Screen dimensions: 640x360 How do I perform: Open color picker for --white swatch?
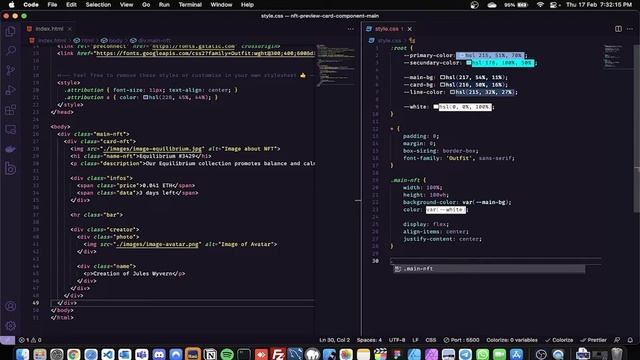point(436,107)
